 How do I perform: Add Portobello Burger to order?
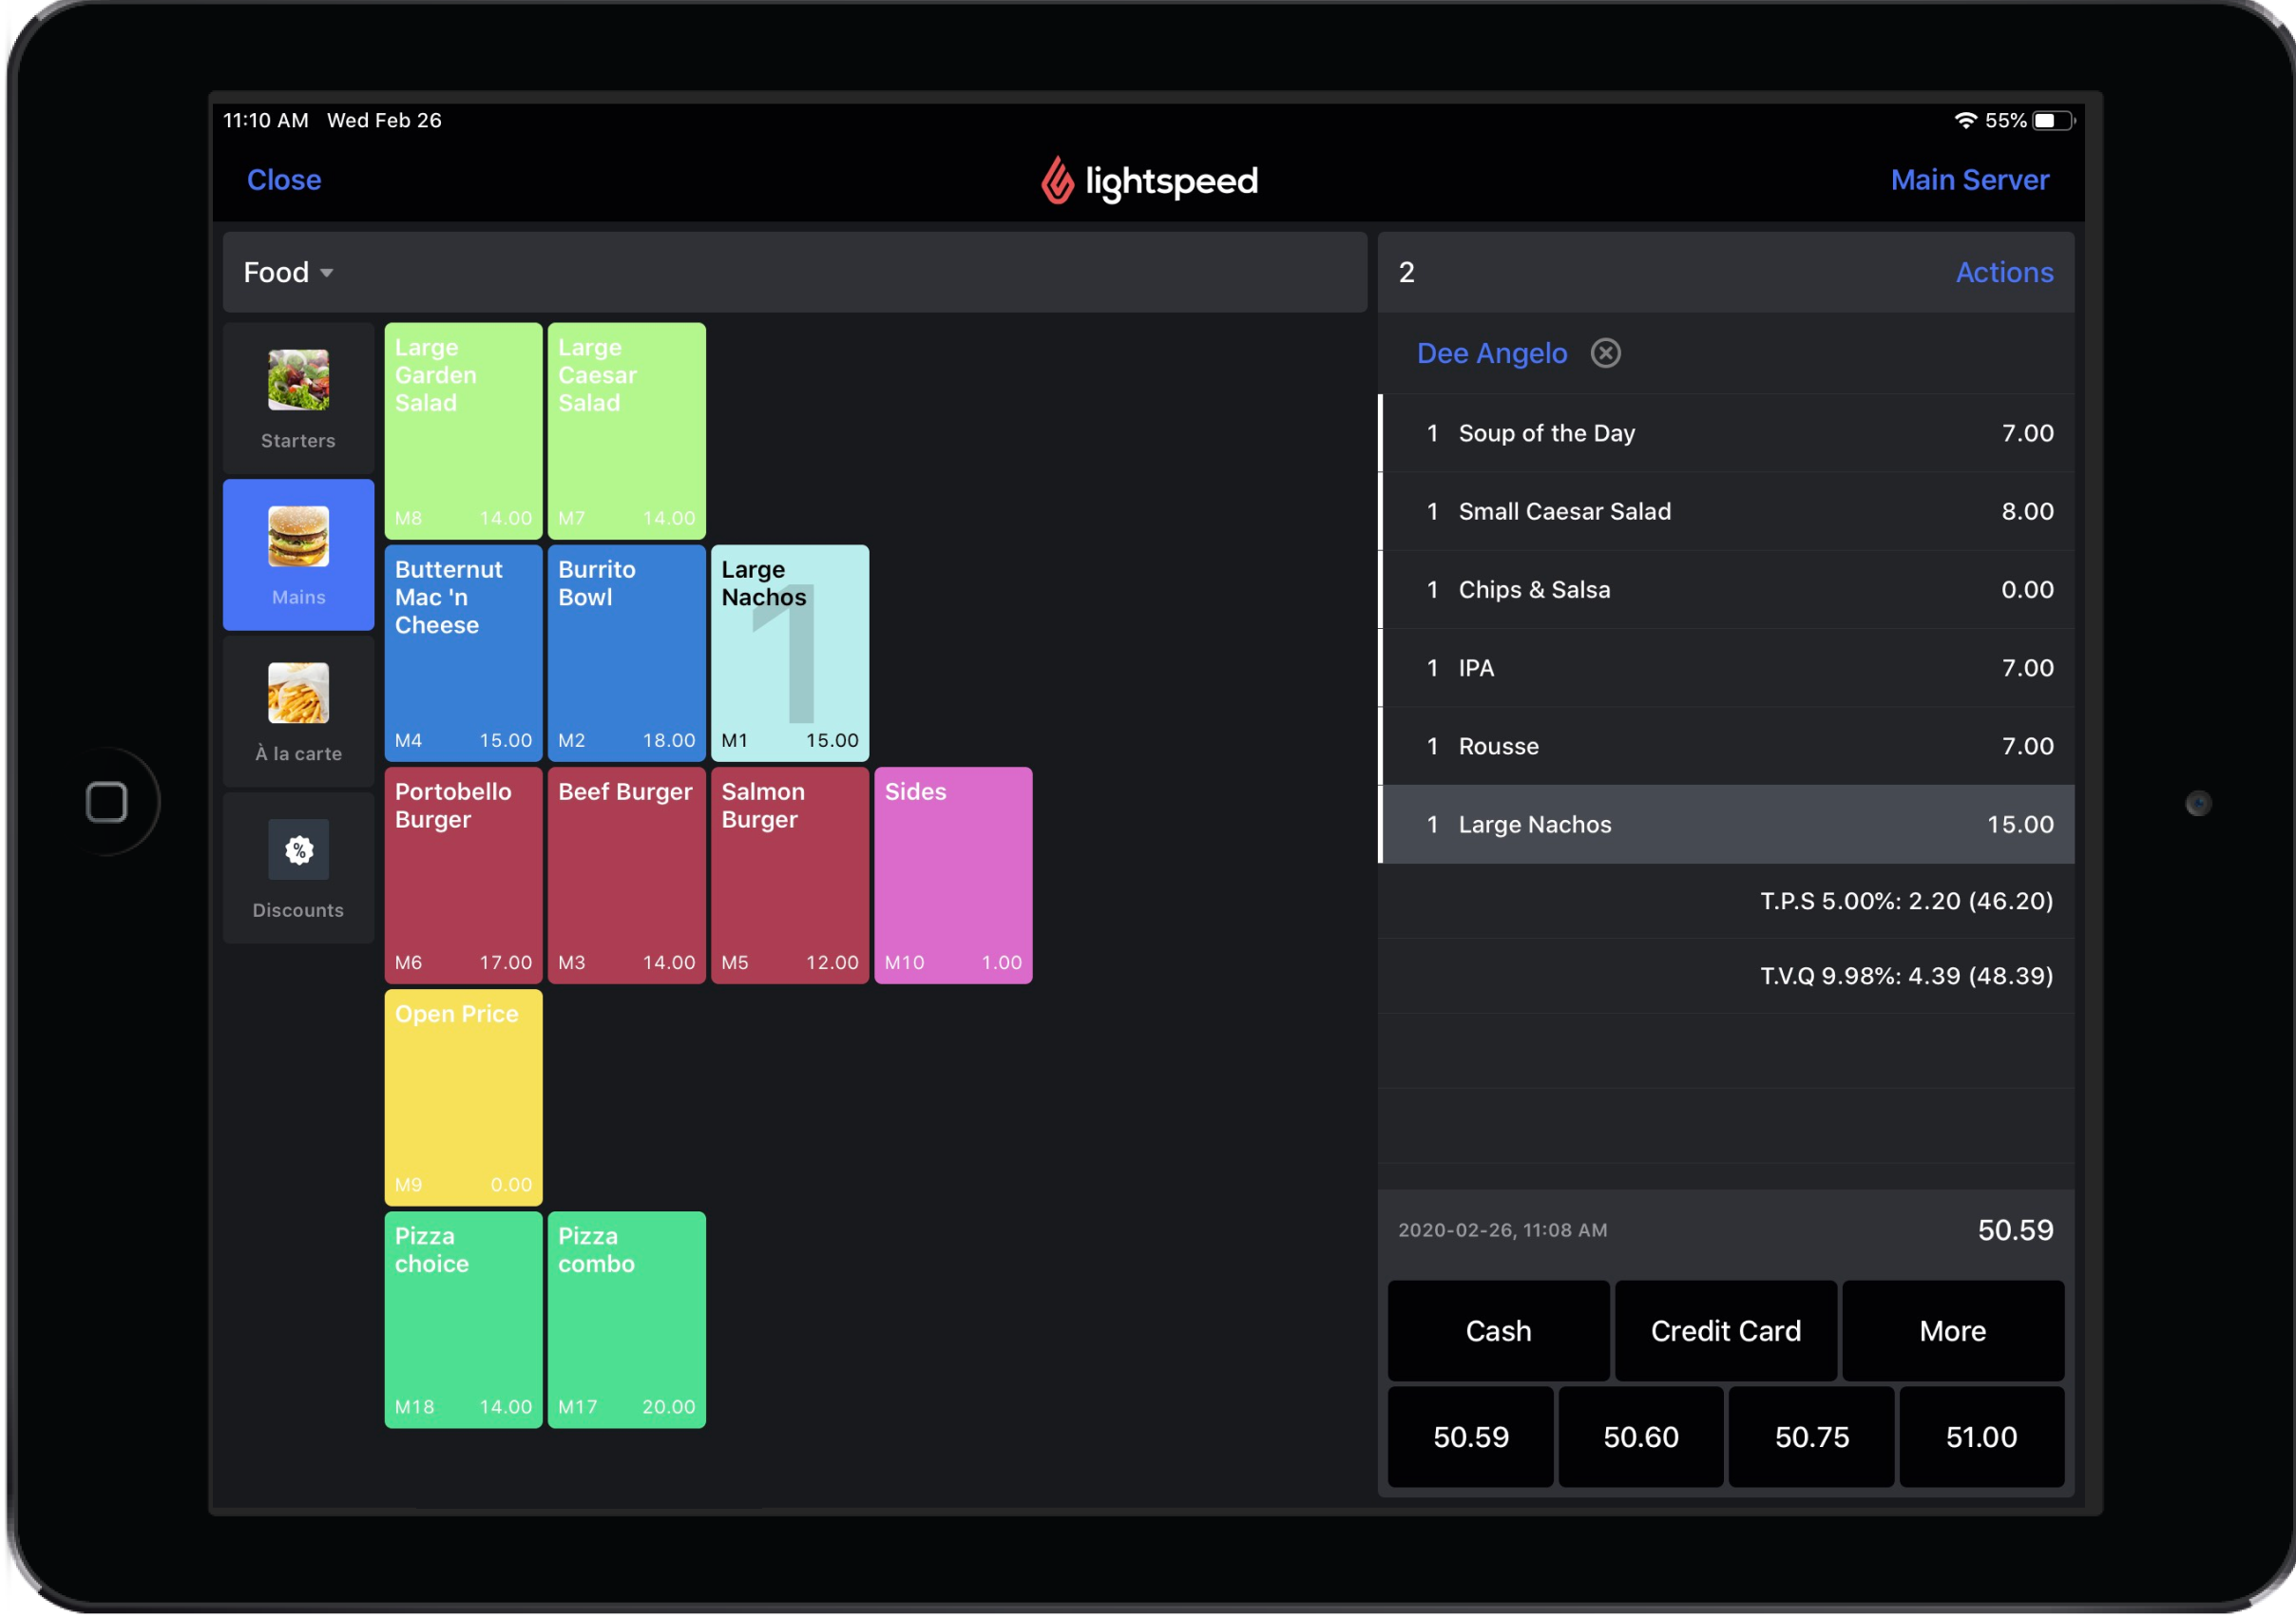tap(464, 876)
